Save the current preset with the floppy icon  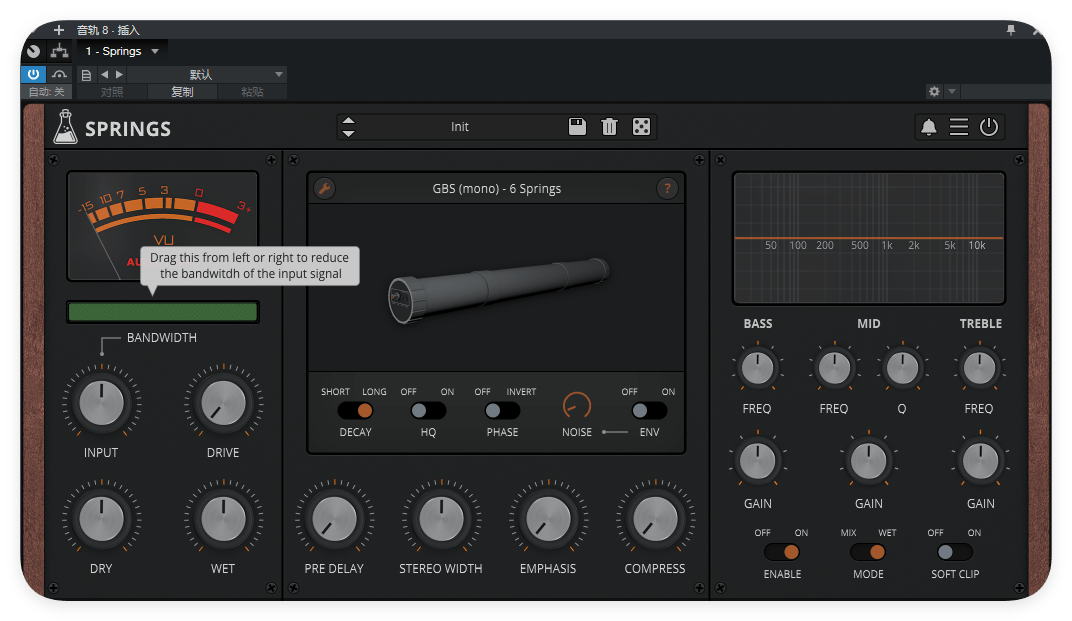pyautogui.click(x=577, y=127)
